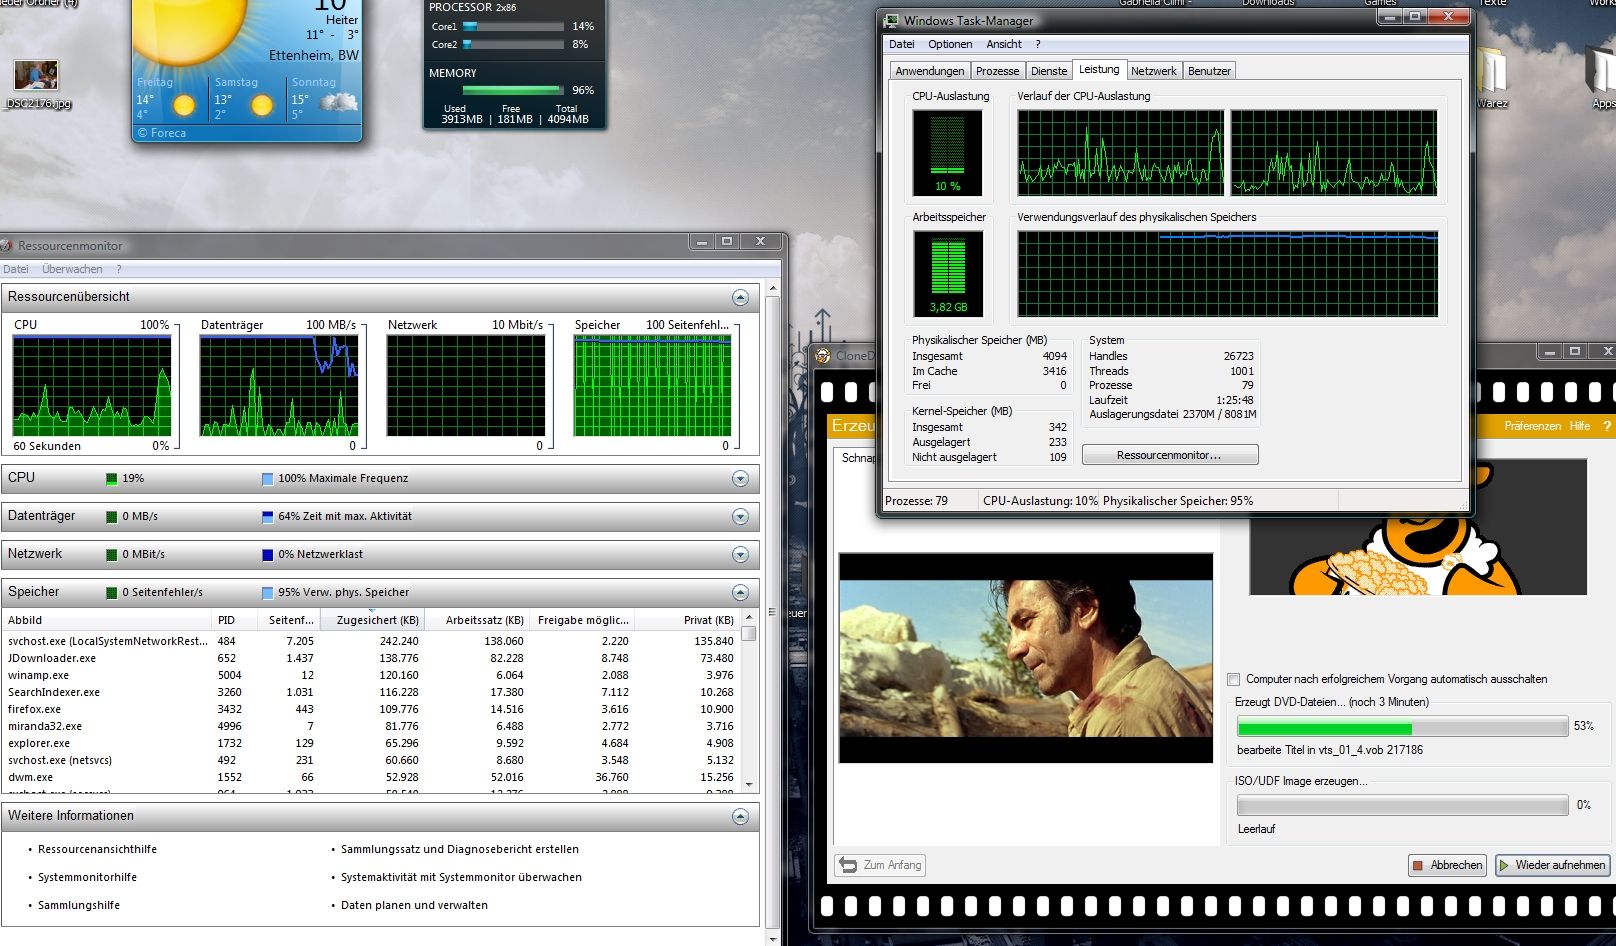Click Prozesse: 79 in Task-Manager status bar
Screen dimensions: 1616x946
[x=916, y=501]
